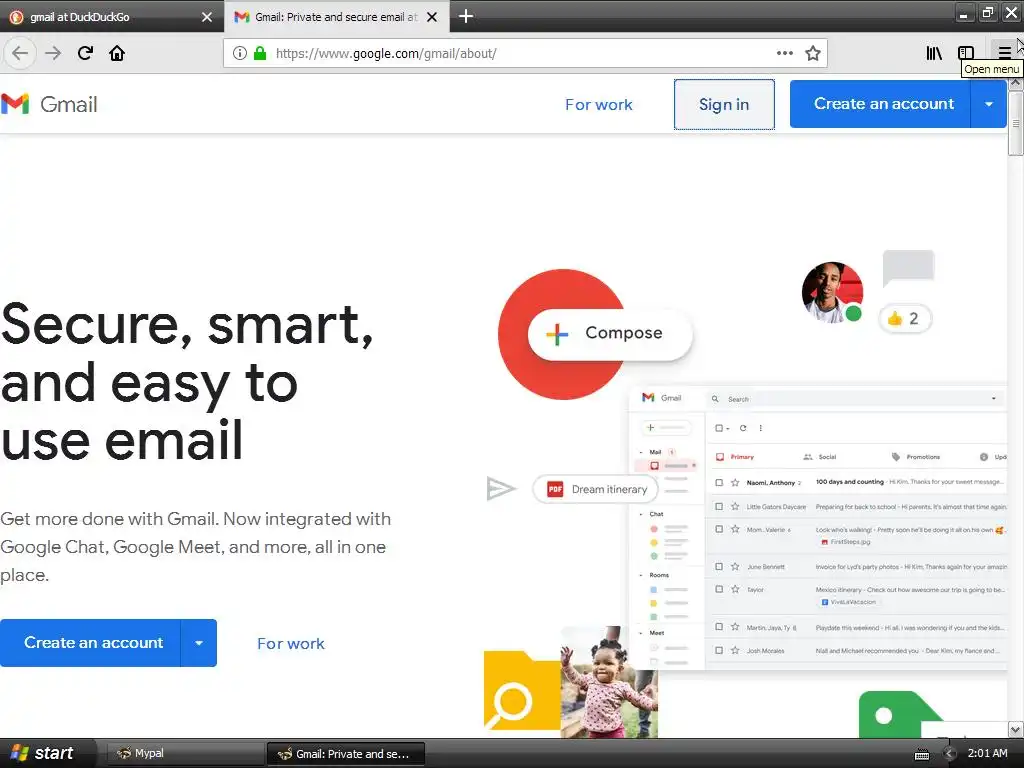Open the Windows start menu

tap(42, 753)
